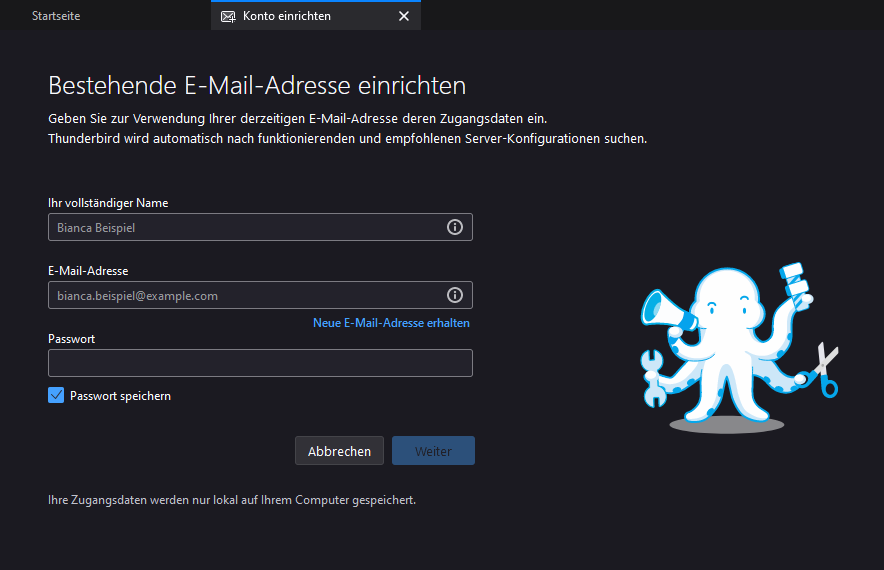Click the info icon in the full name field

455,227
